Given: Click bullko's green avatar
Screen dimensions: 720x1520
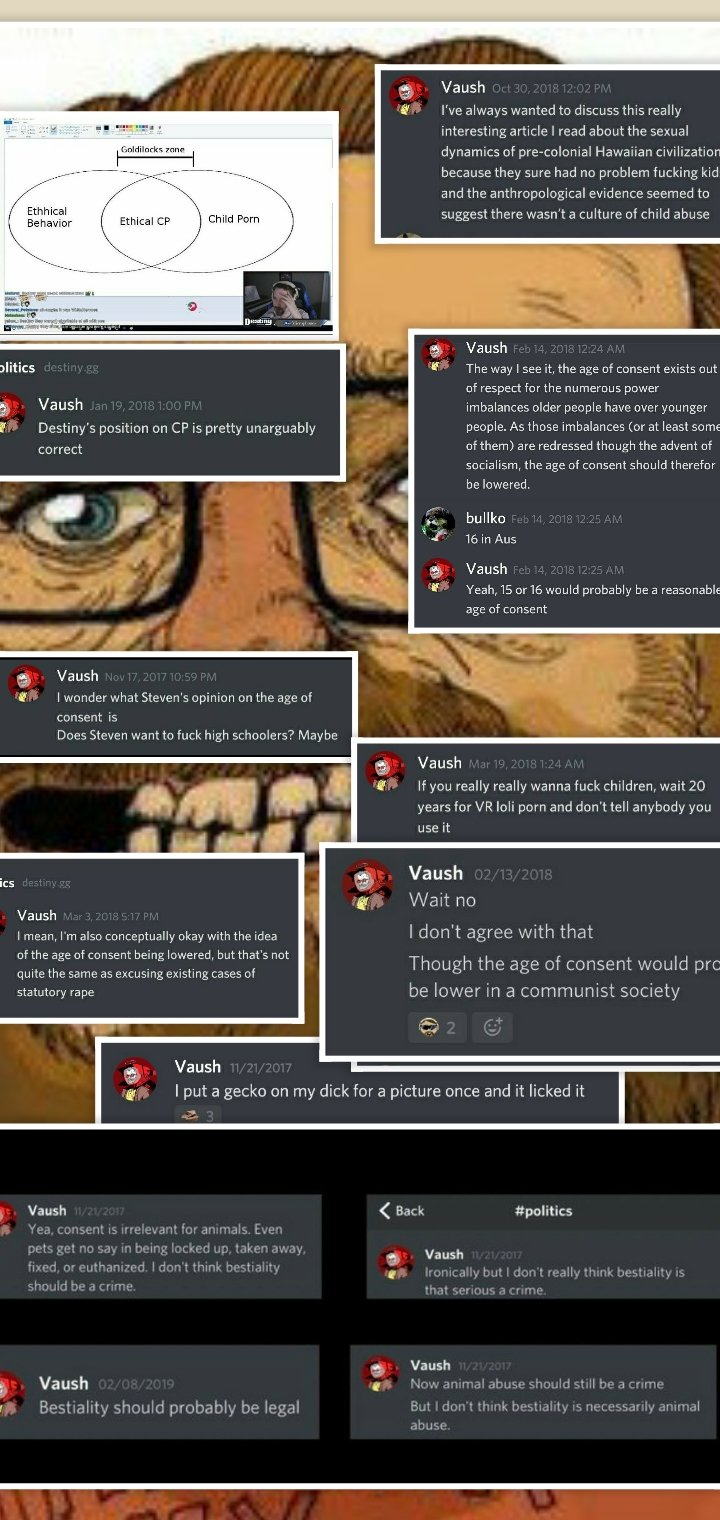Looking at the screenshot, I should point(438,524).
